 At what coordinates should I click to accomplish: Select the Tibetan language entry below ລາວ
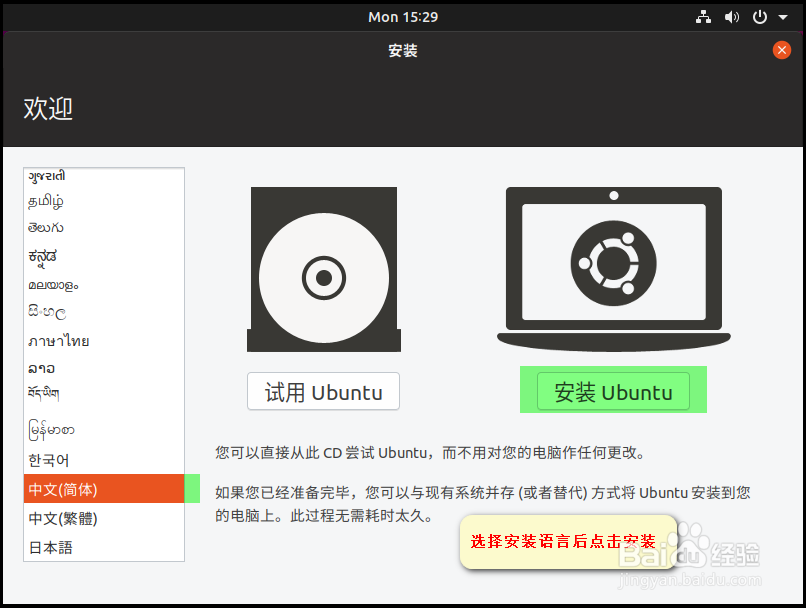(104, 395)
